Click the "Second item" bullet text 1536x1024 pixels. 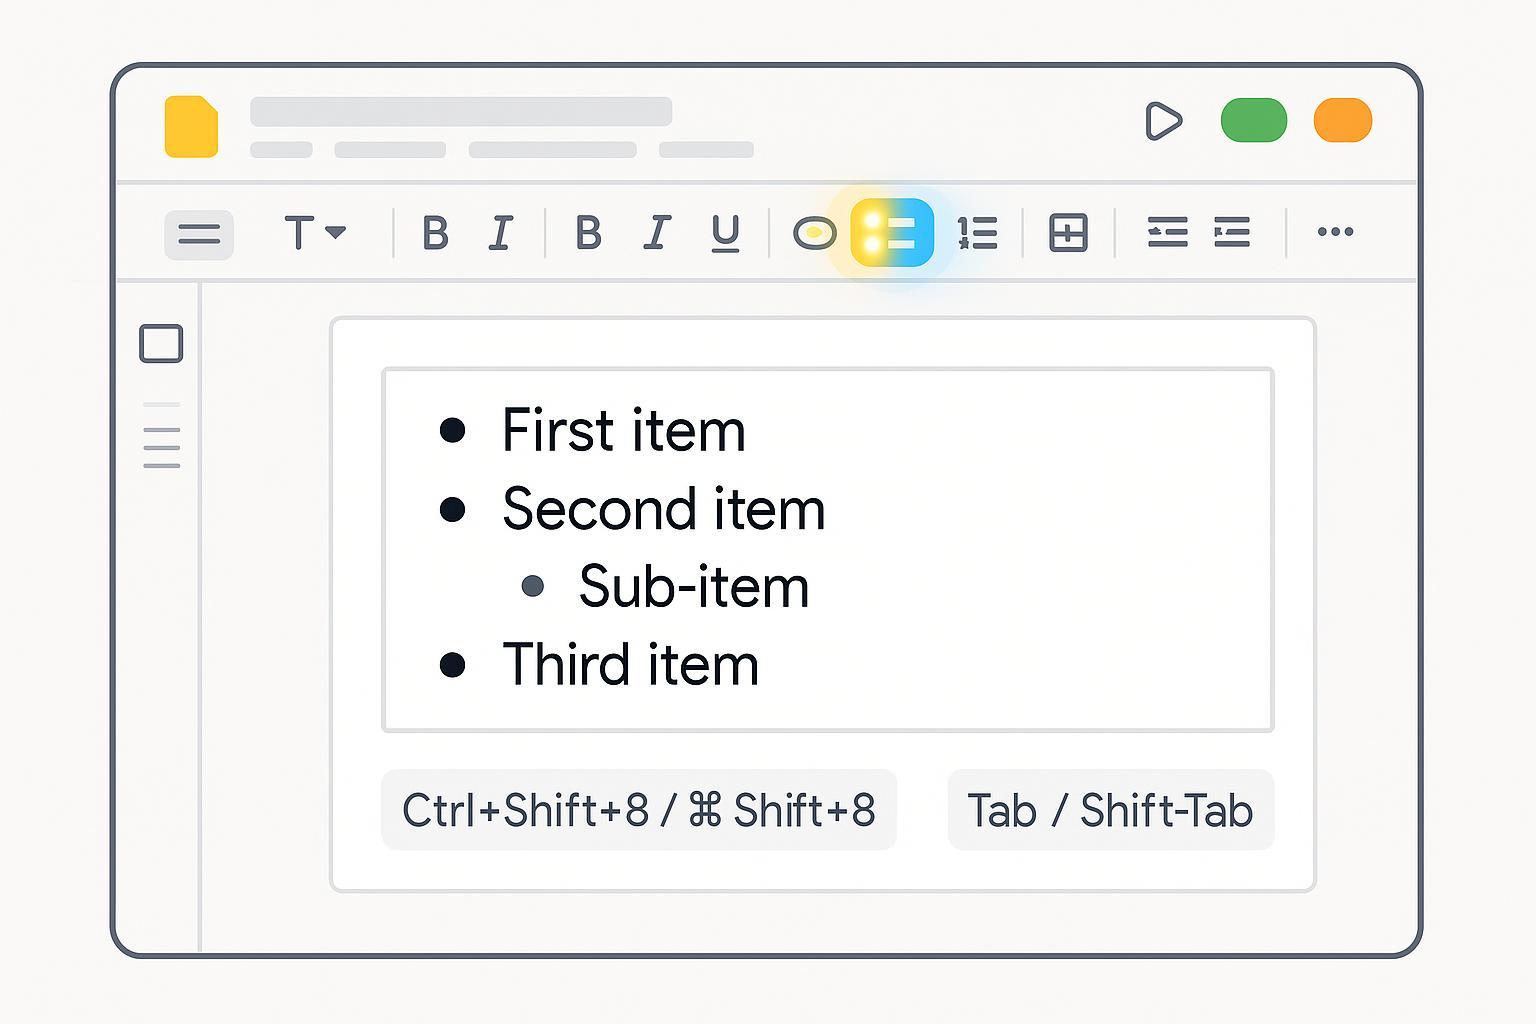click(664, 509)
